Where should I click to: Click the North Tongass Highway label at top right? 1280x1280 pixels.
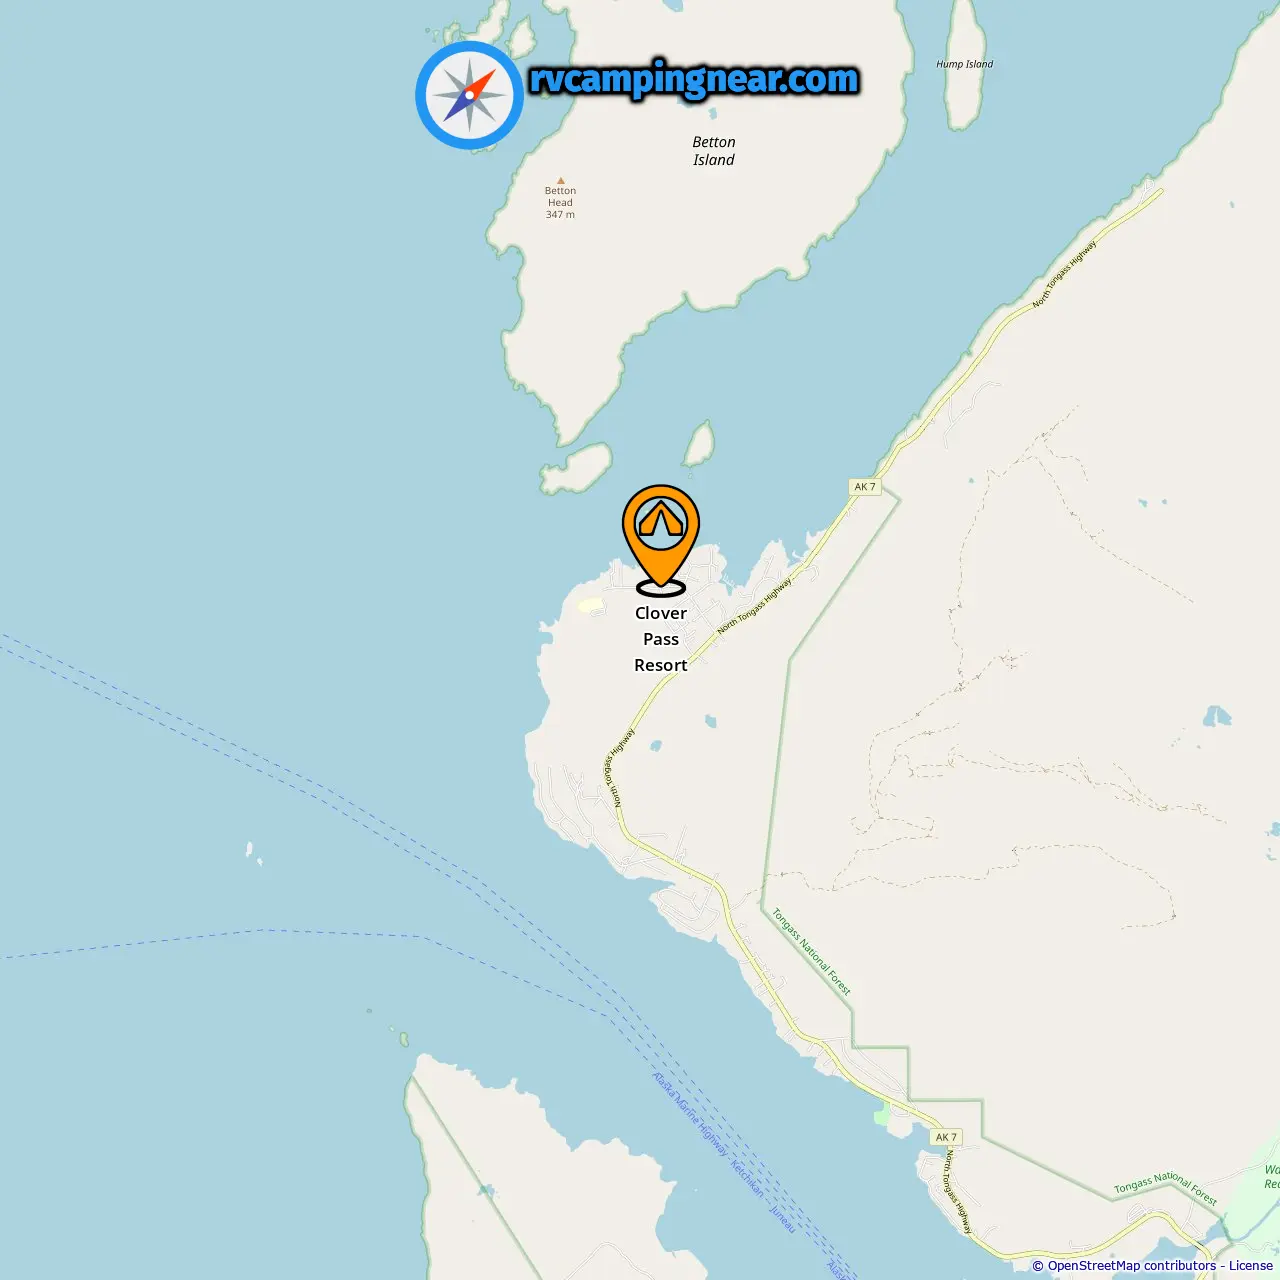click(1065, 273)
